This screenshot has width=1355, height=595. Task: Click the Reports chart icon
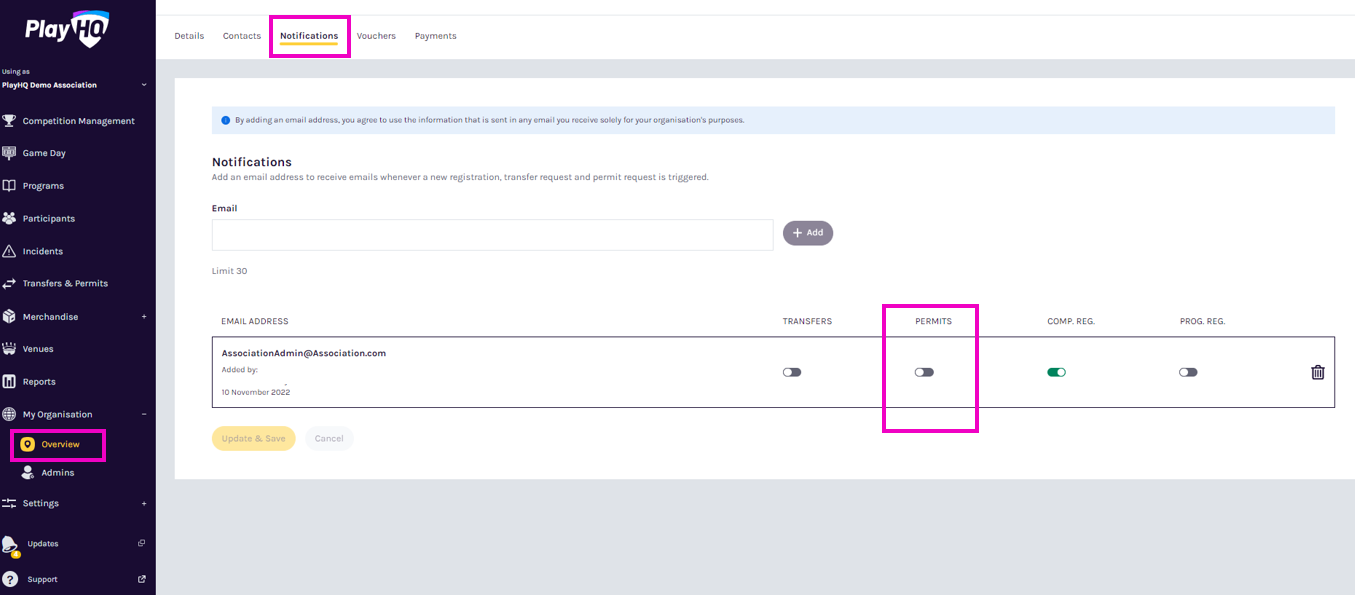[9, 381]
